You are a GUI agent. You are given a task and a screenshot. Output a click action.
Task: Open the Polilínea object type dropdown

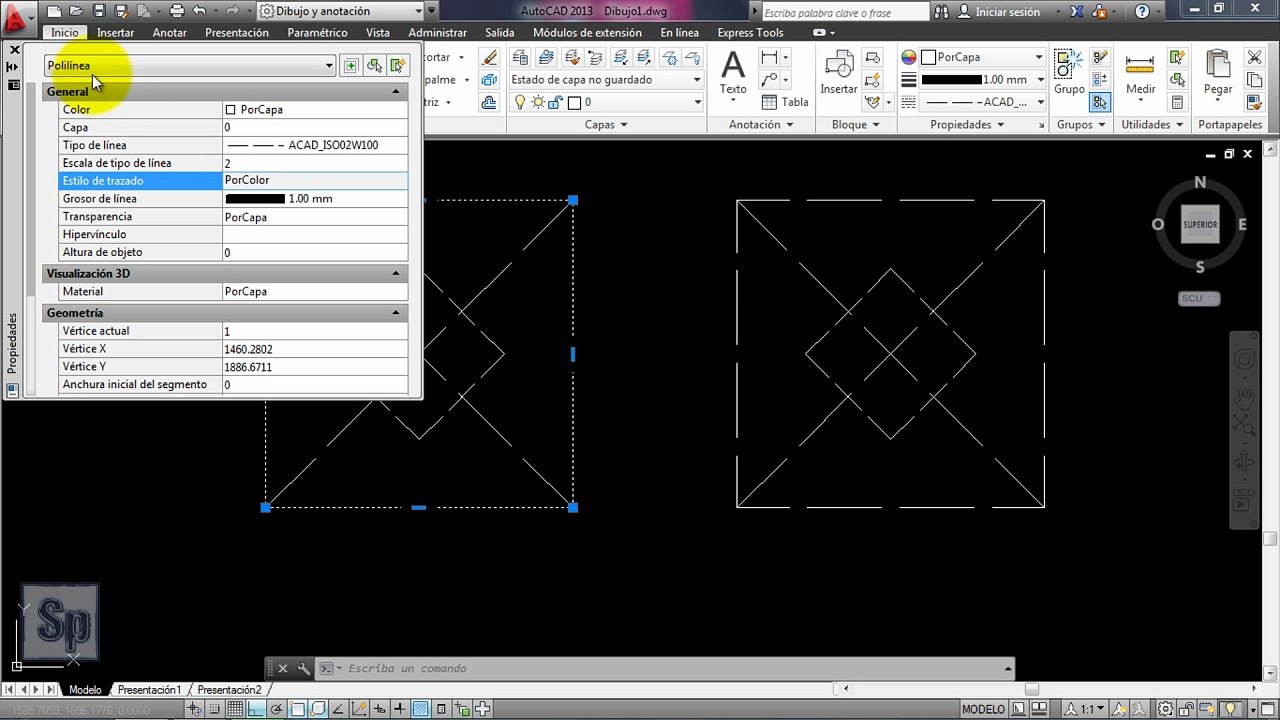tap(190, 66)
